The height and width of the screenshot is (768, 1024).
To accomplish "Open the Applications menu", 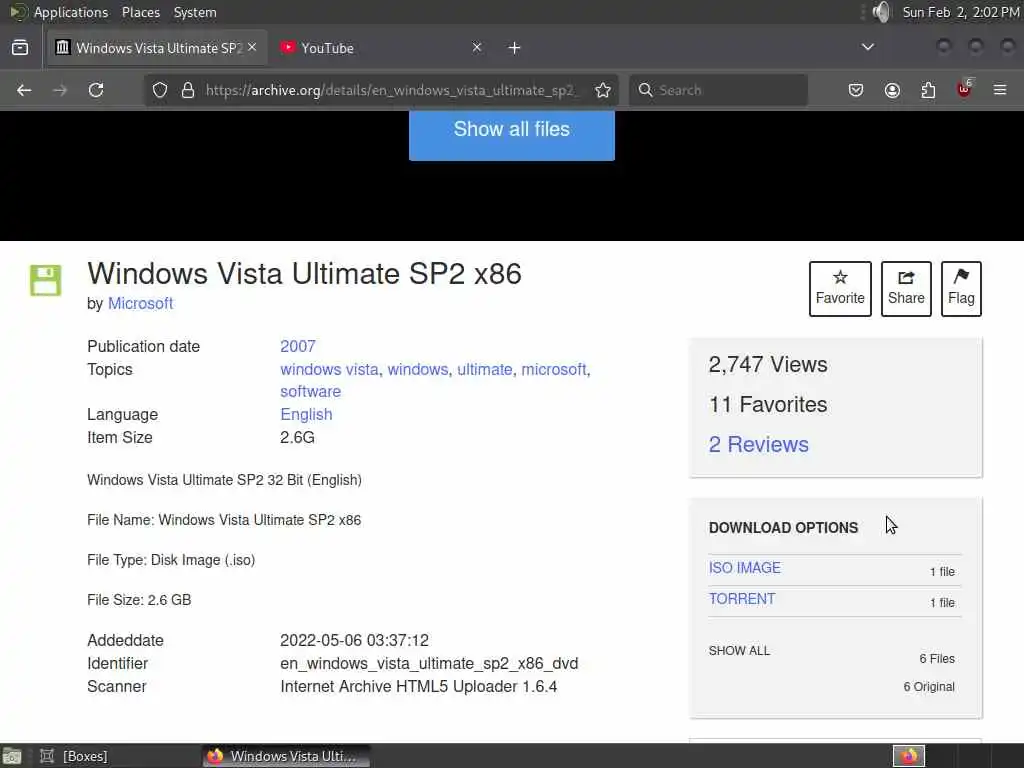I will (x=70, y=12).
